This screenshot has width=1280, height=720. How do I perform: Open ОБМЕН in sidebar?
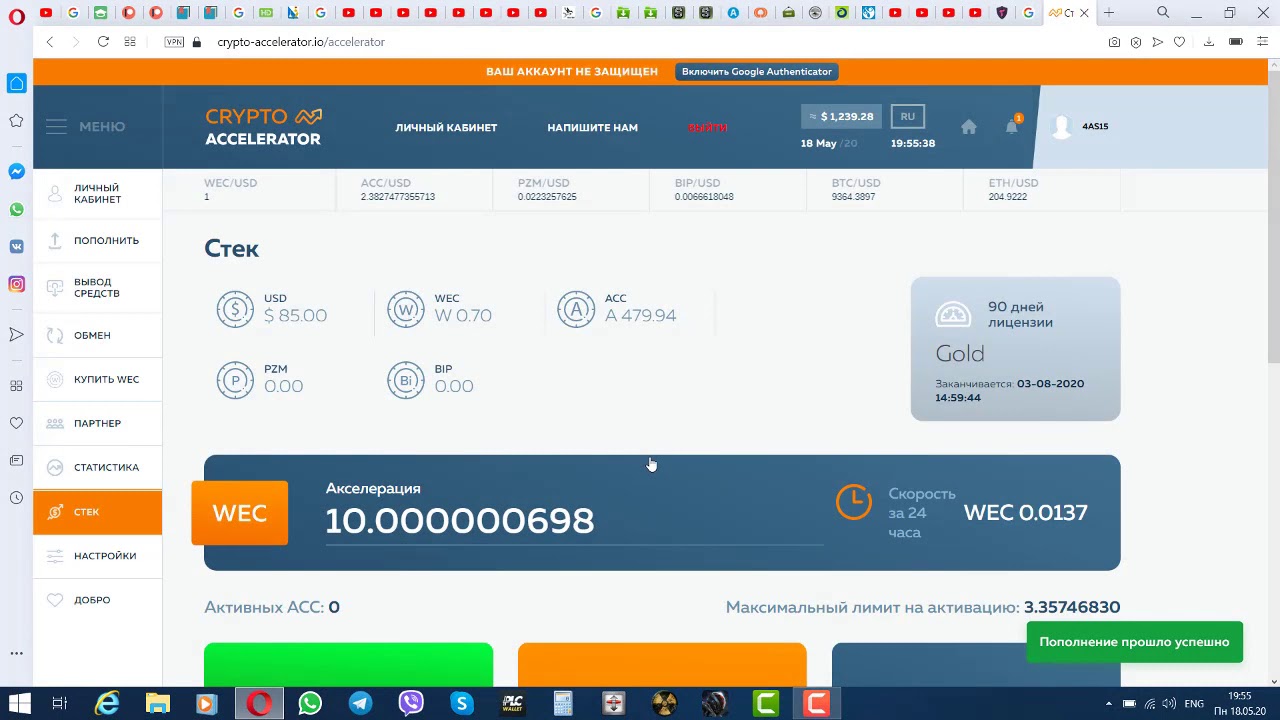(97, 335)
